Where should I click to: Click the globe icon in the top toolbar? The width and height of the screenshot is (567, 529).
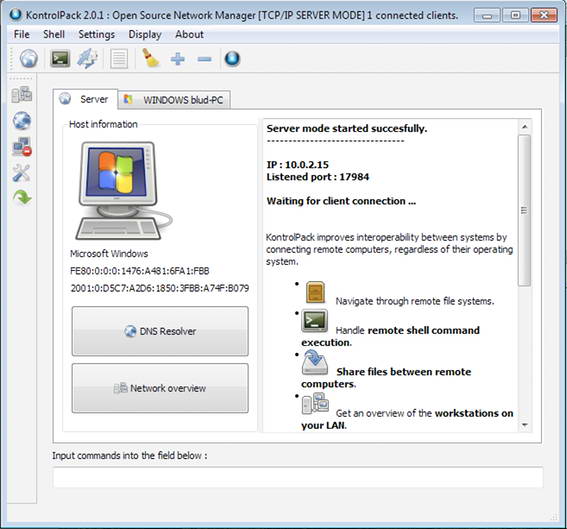[29, 59]
